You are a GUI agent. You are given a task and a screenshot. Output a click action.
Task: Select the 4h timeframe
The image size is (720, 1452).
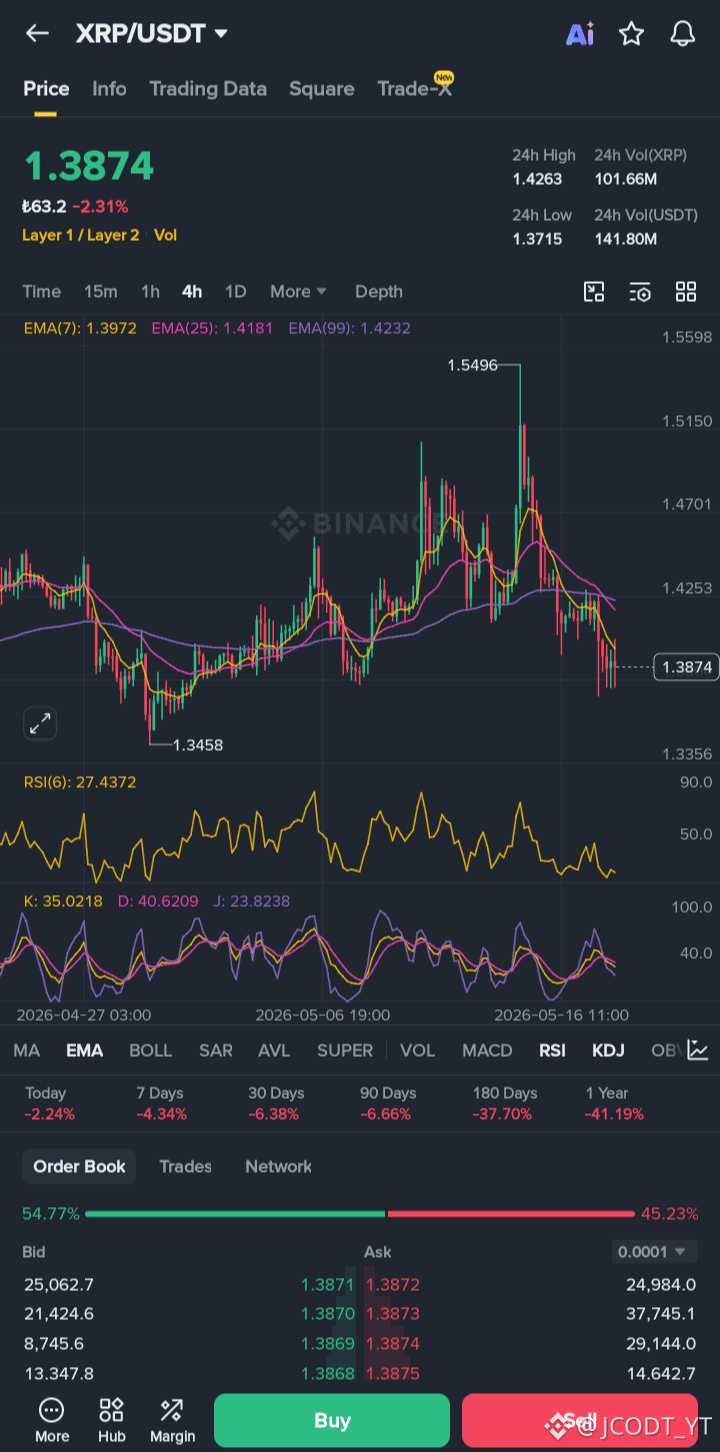point(192,292)
